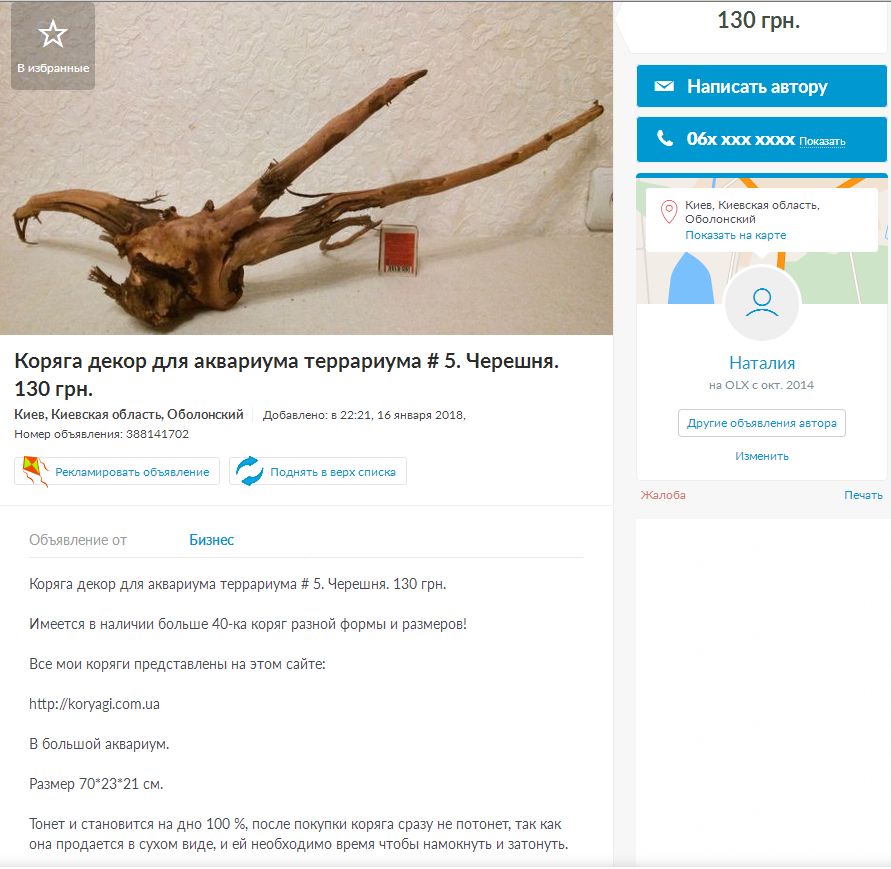Click the map preview area
Viewport: 891px width, 869px height.
coord(761,239)
